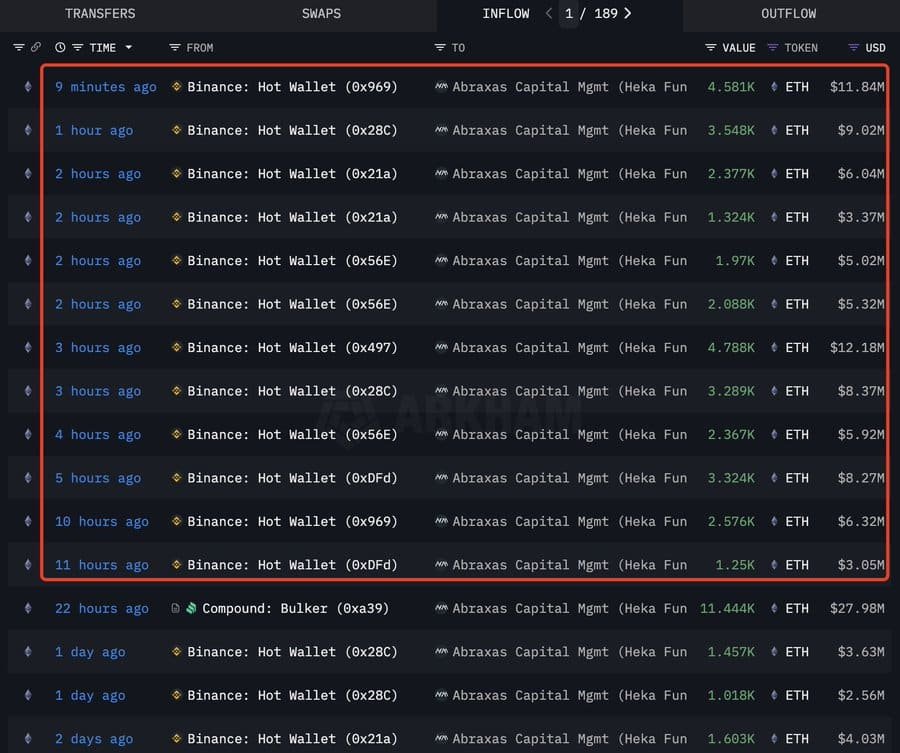Screen dimensions: 900x753
Task: Click the TOKEN column filter icon
Action: (x=773, y=48)
